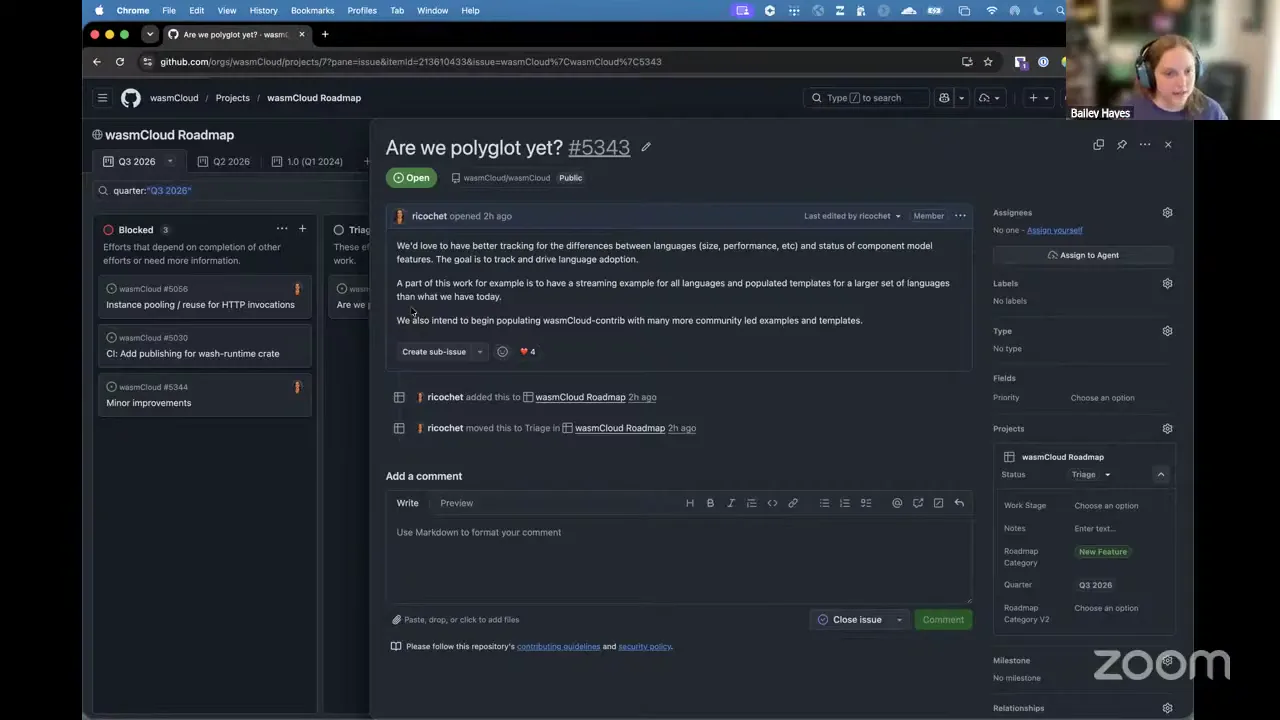Go to GitHub home via the Octocat logo
This screenshot has height=720, width=1280.
pyautogui.click(x=131, y=98)
